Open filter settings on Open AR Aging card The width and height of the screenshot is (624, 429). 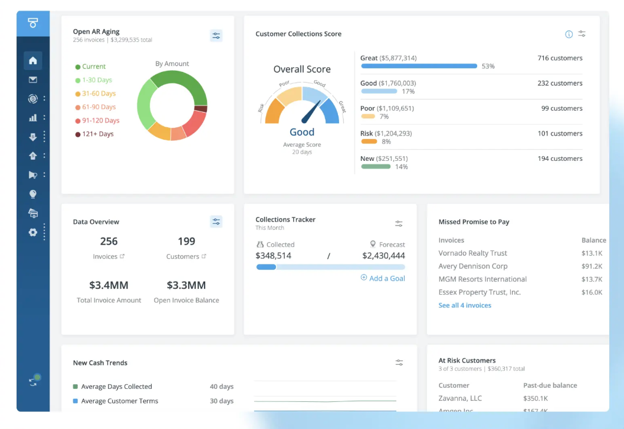click(x=216, y=36)
